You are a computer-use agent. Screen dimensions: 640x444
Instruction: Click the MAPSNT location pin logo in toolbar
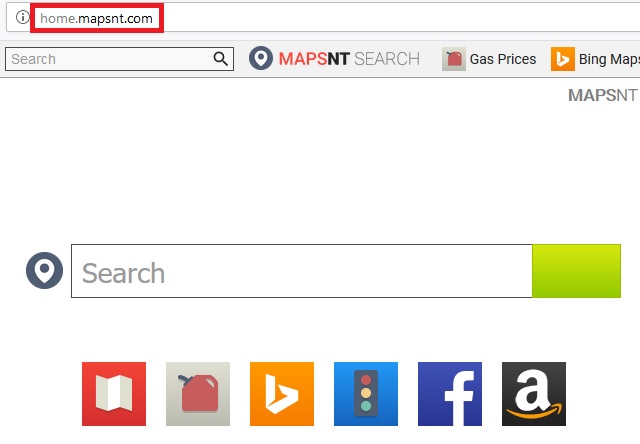[x=261, y=58]
